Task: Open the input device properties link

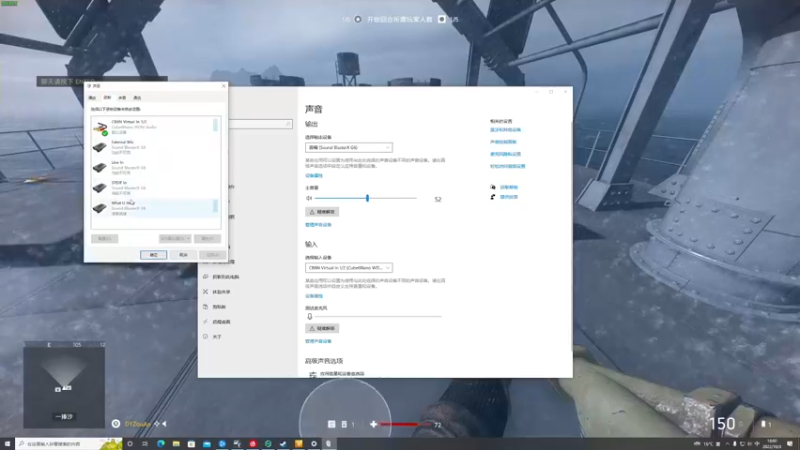Action: point(314,296)
